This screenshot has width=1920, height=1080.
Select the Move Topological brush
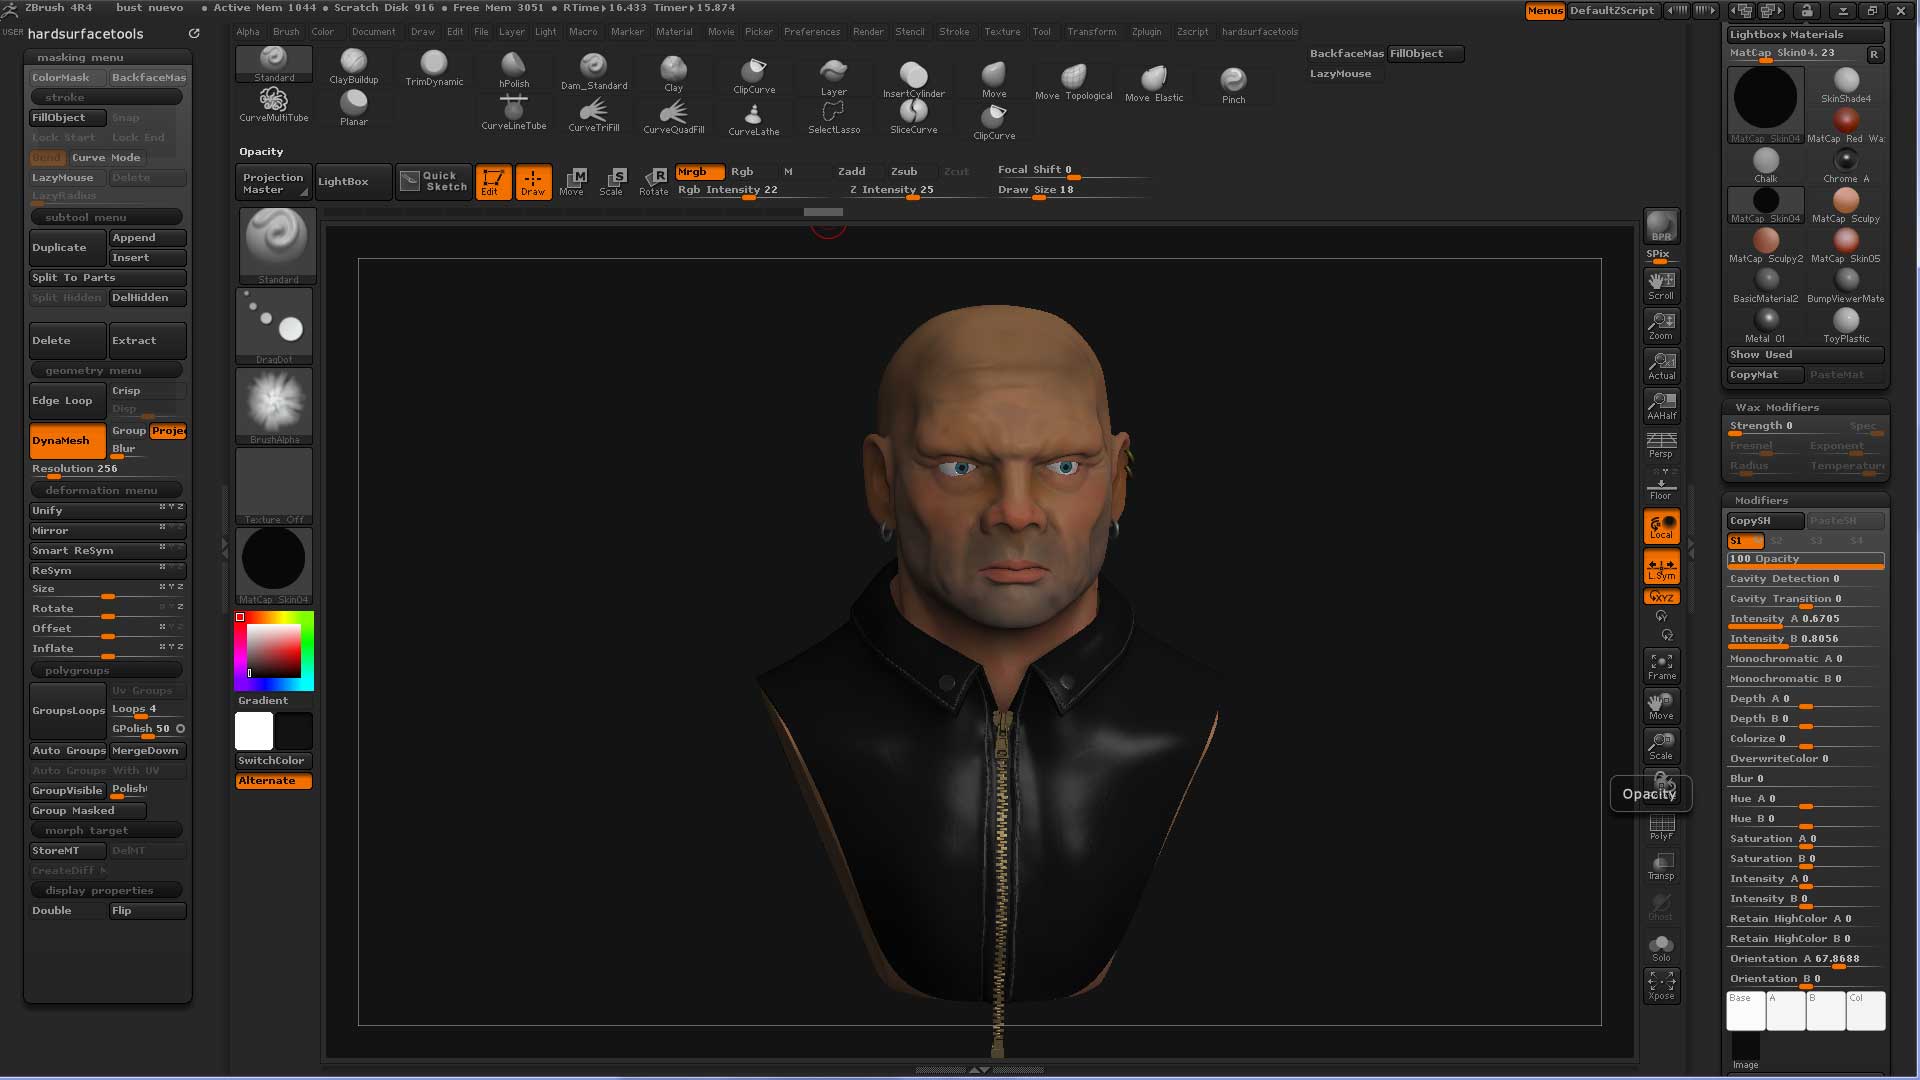1074,82
